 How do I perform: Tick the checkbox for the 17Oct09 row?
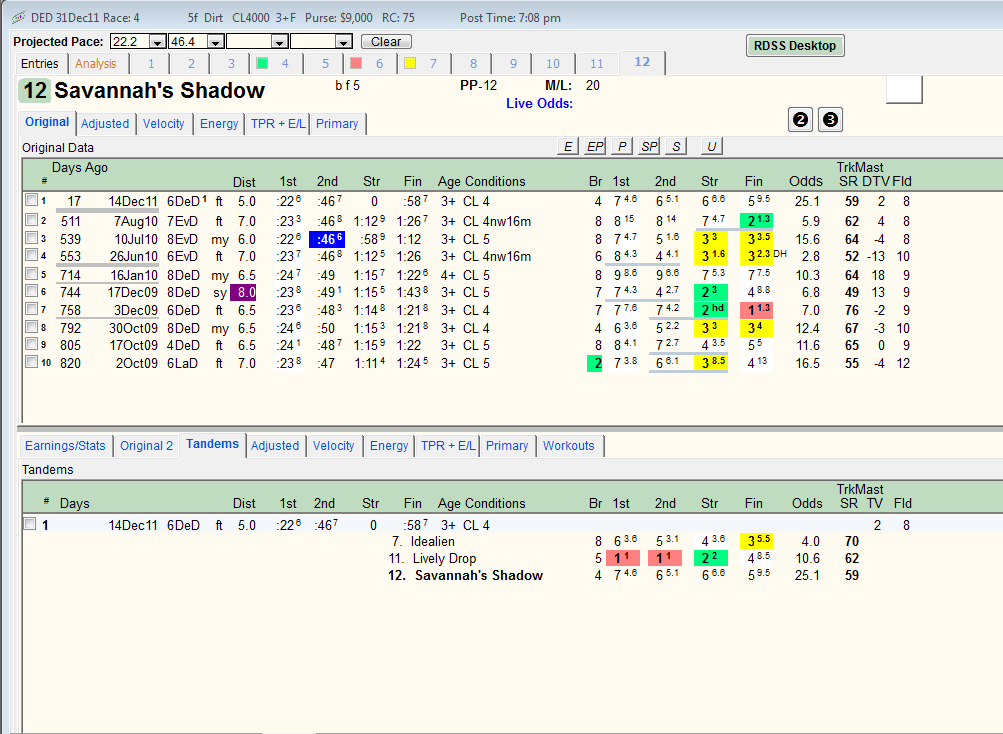[x=31, y=344]
